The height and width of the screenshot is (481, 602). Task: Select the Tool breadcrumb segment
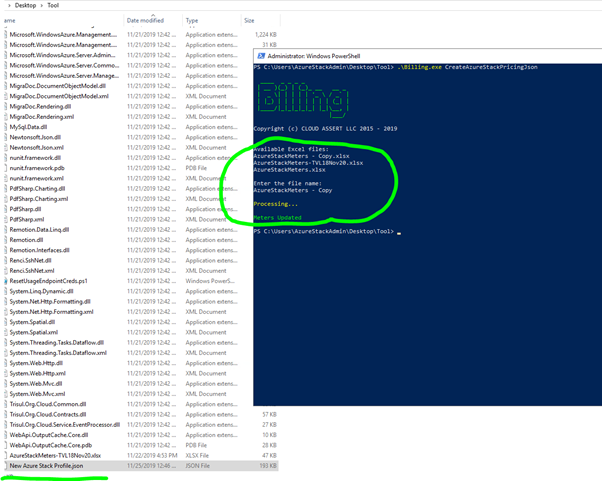coord(53,5)
